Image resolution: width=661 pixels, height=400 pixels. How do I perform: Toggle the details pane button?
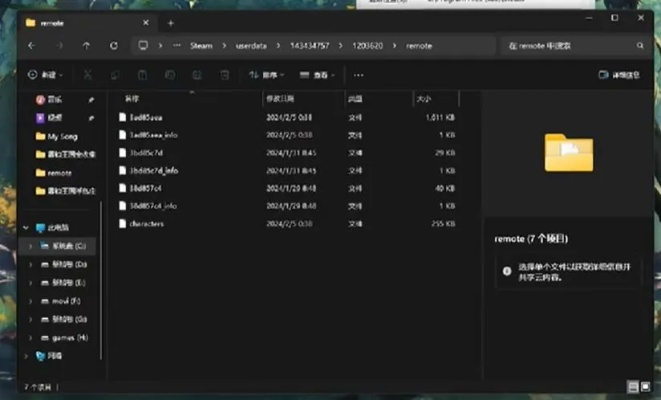pyautogui.click(x=619, y=75)
